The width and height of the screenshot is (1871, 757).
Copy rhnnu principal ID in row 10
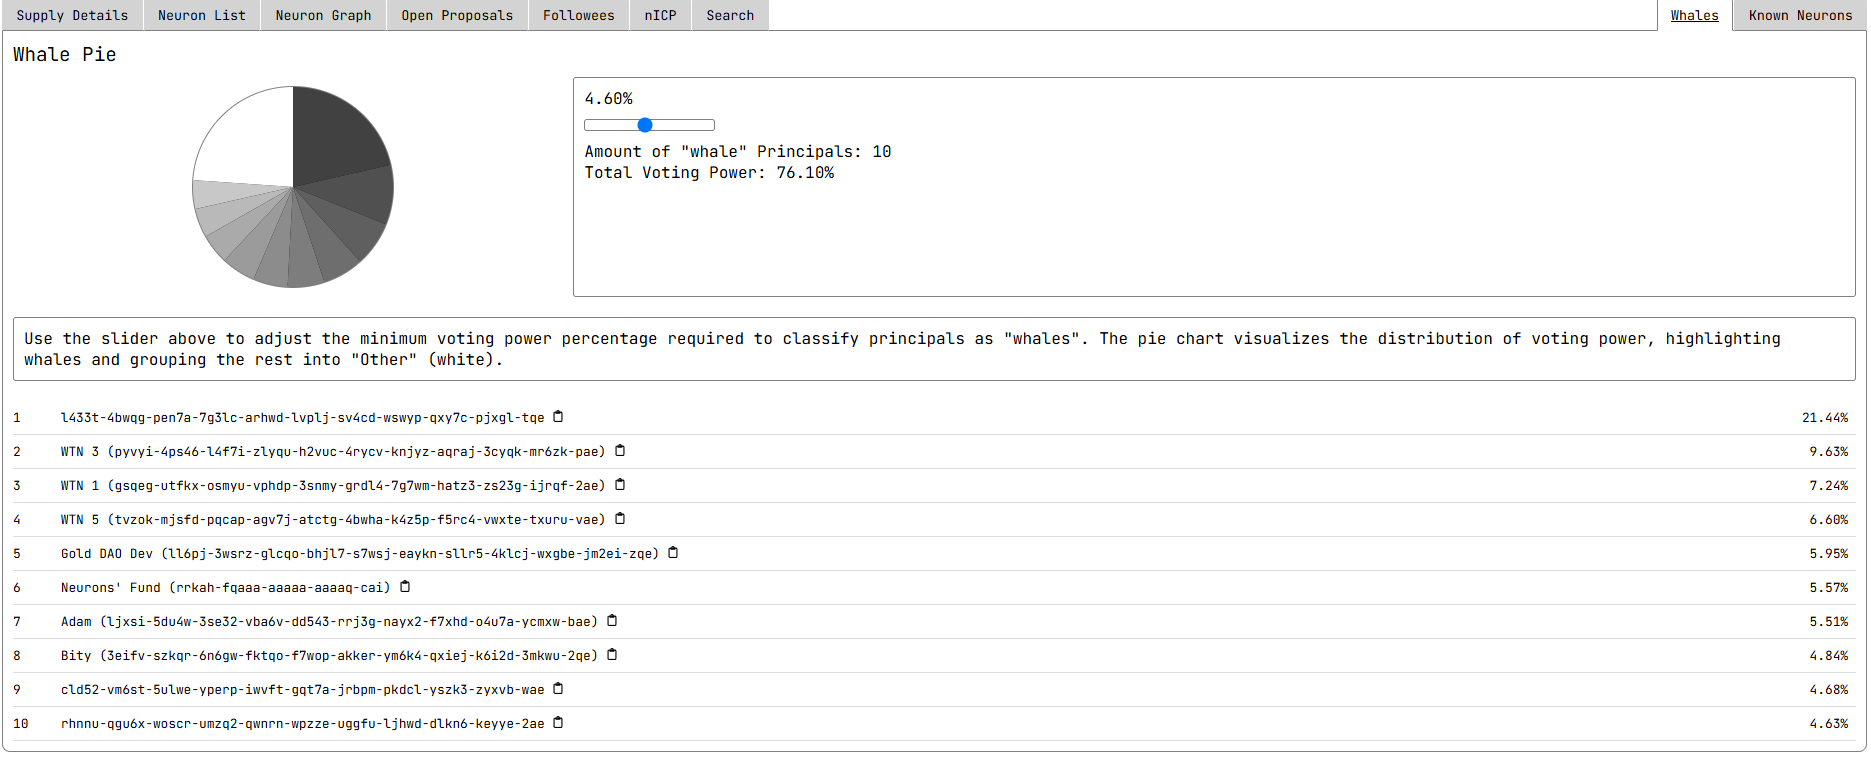point(558,723)
